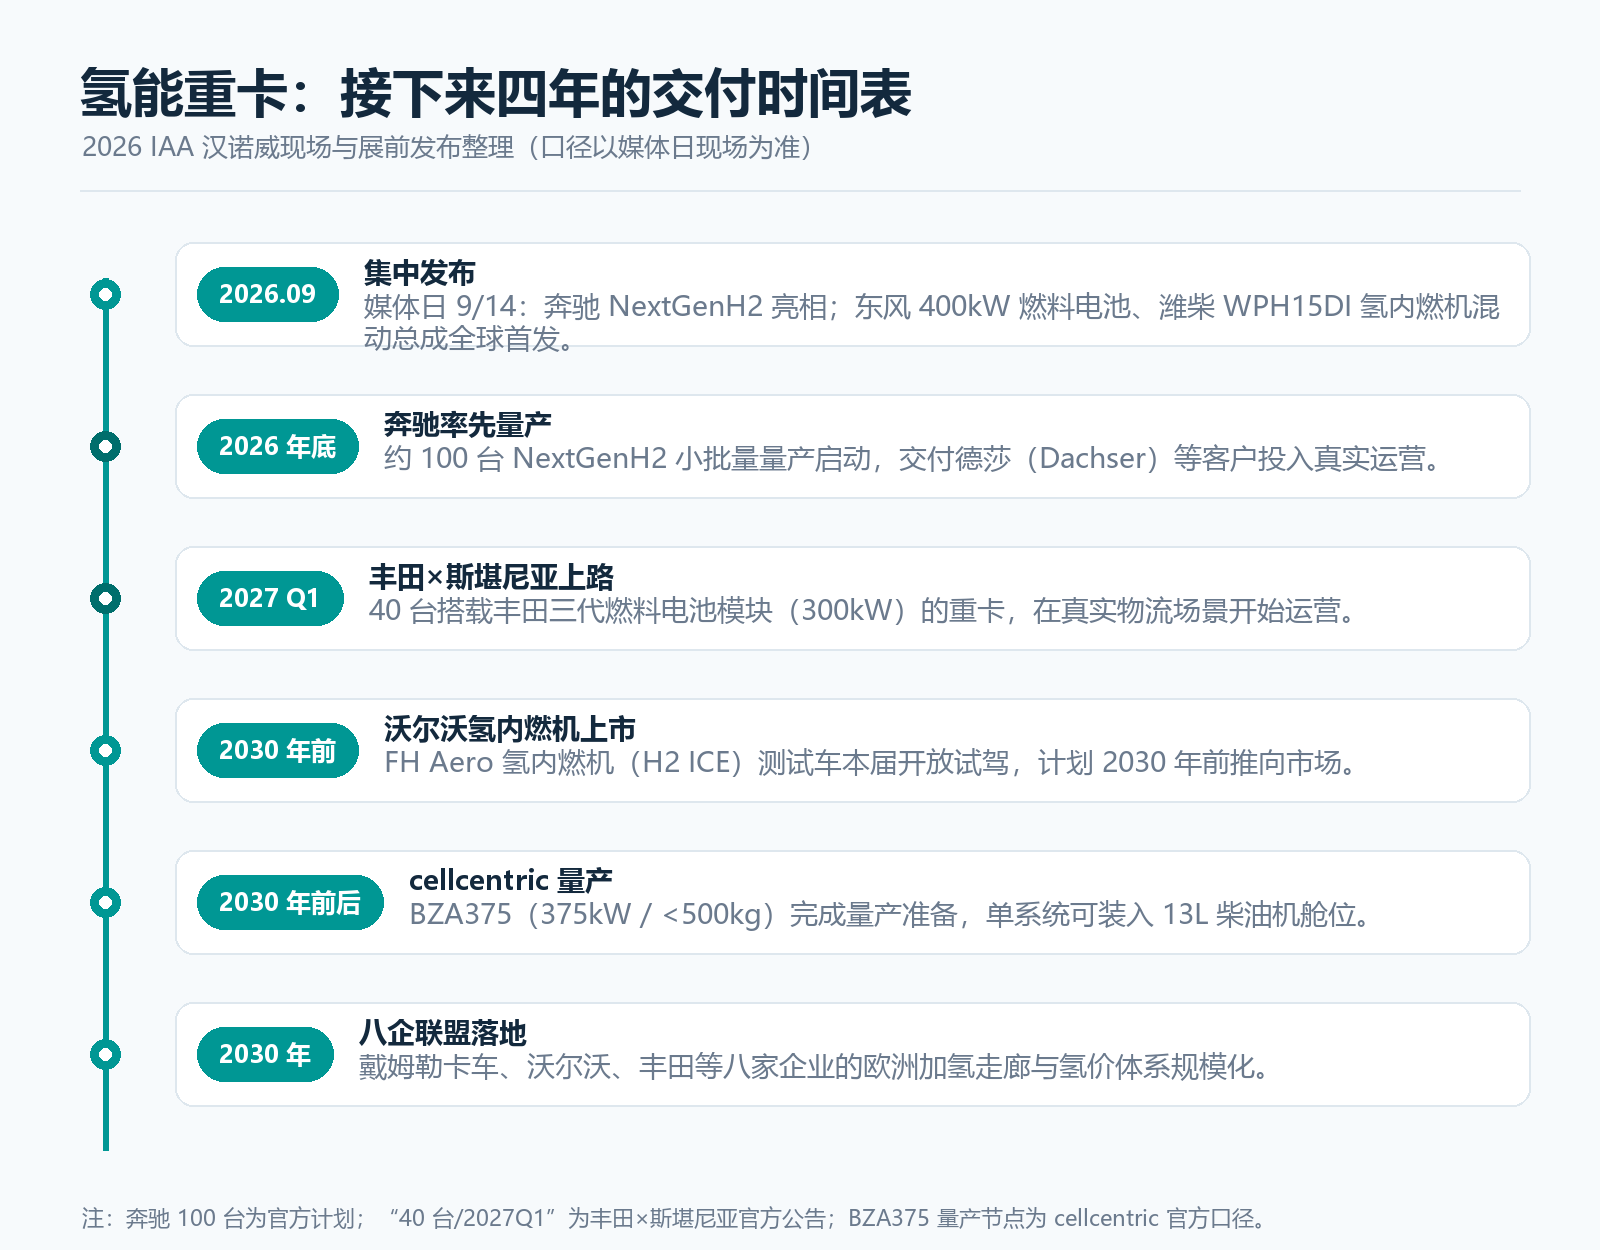Screen dimensions: 1600x1250
Task: Select timeline dot beside 2030 年
Action: tap(105, 1054)
